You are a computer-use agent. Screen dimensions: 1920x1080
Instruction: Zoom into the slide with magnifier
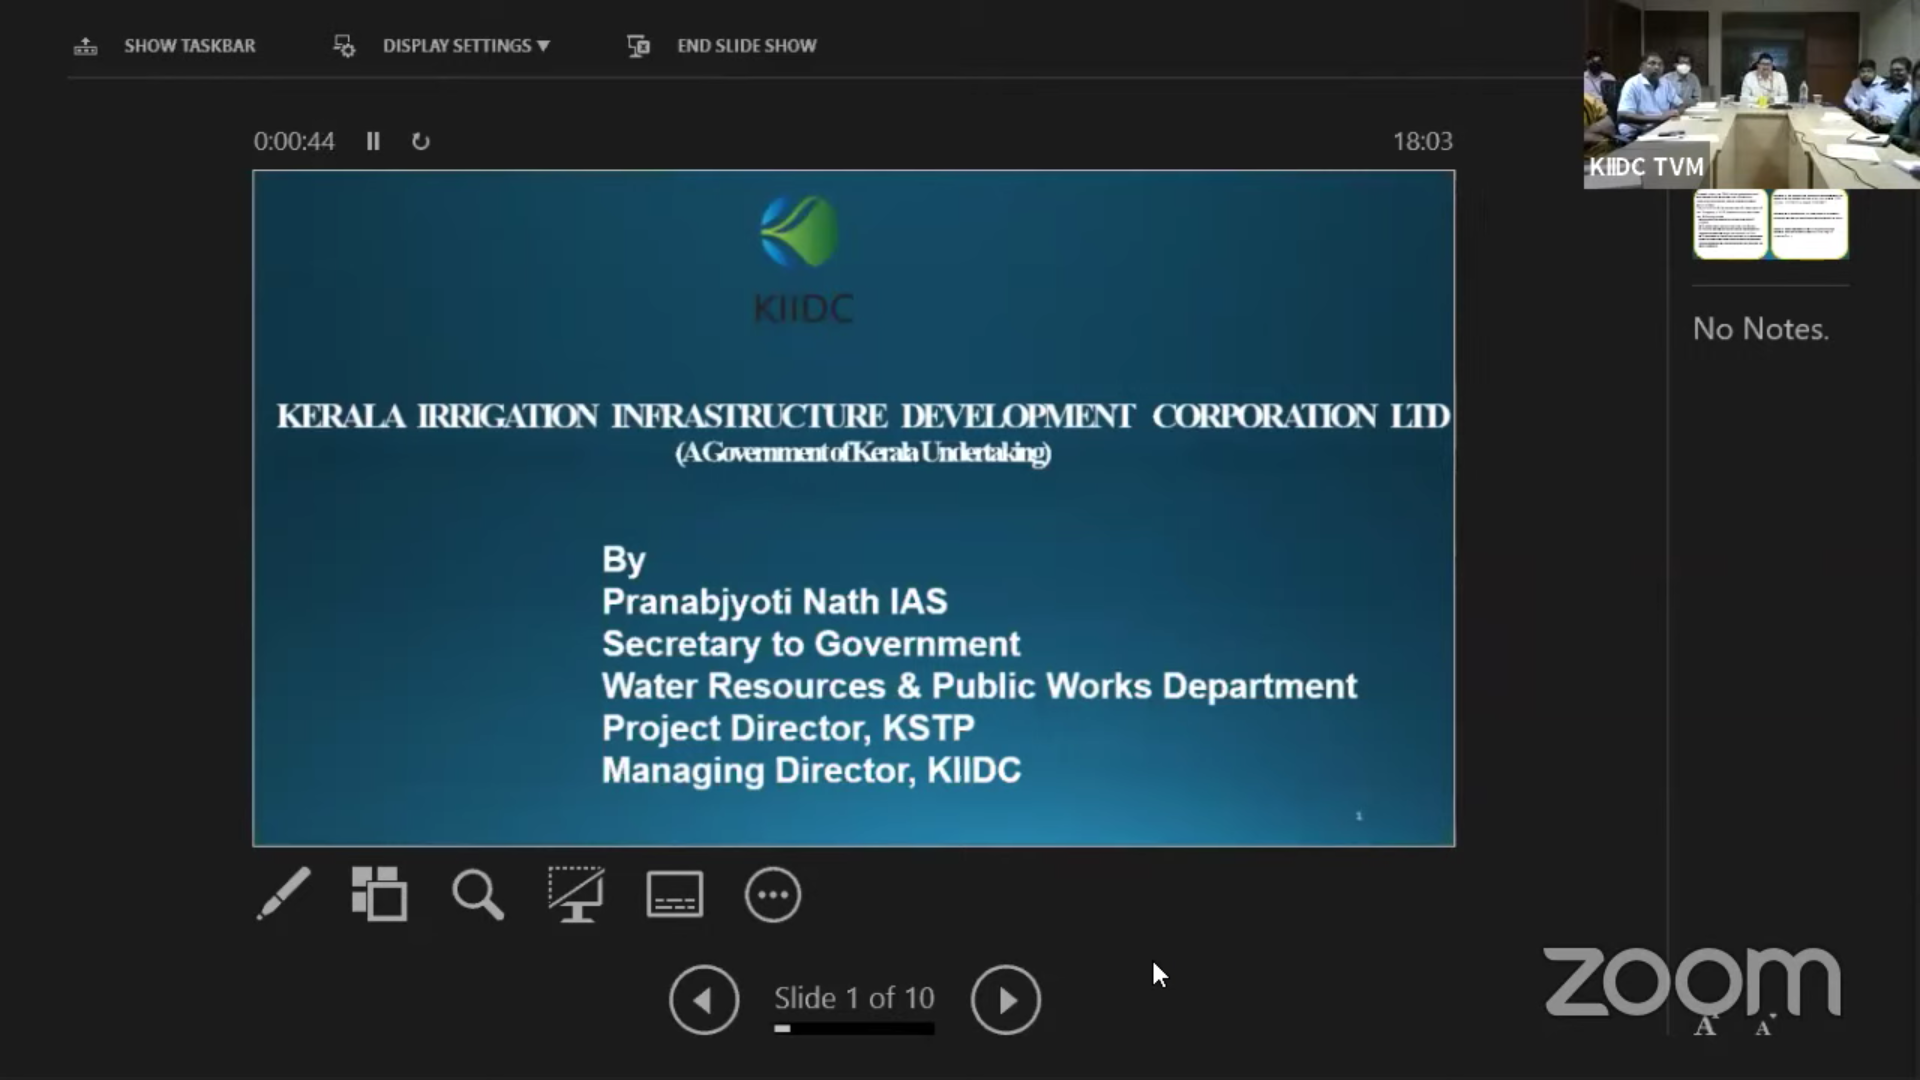click(478, 894)
